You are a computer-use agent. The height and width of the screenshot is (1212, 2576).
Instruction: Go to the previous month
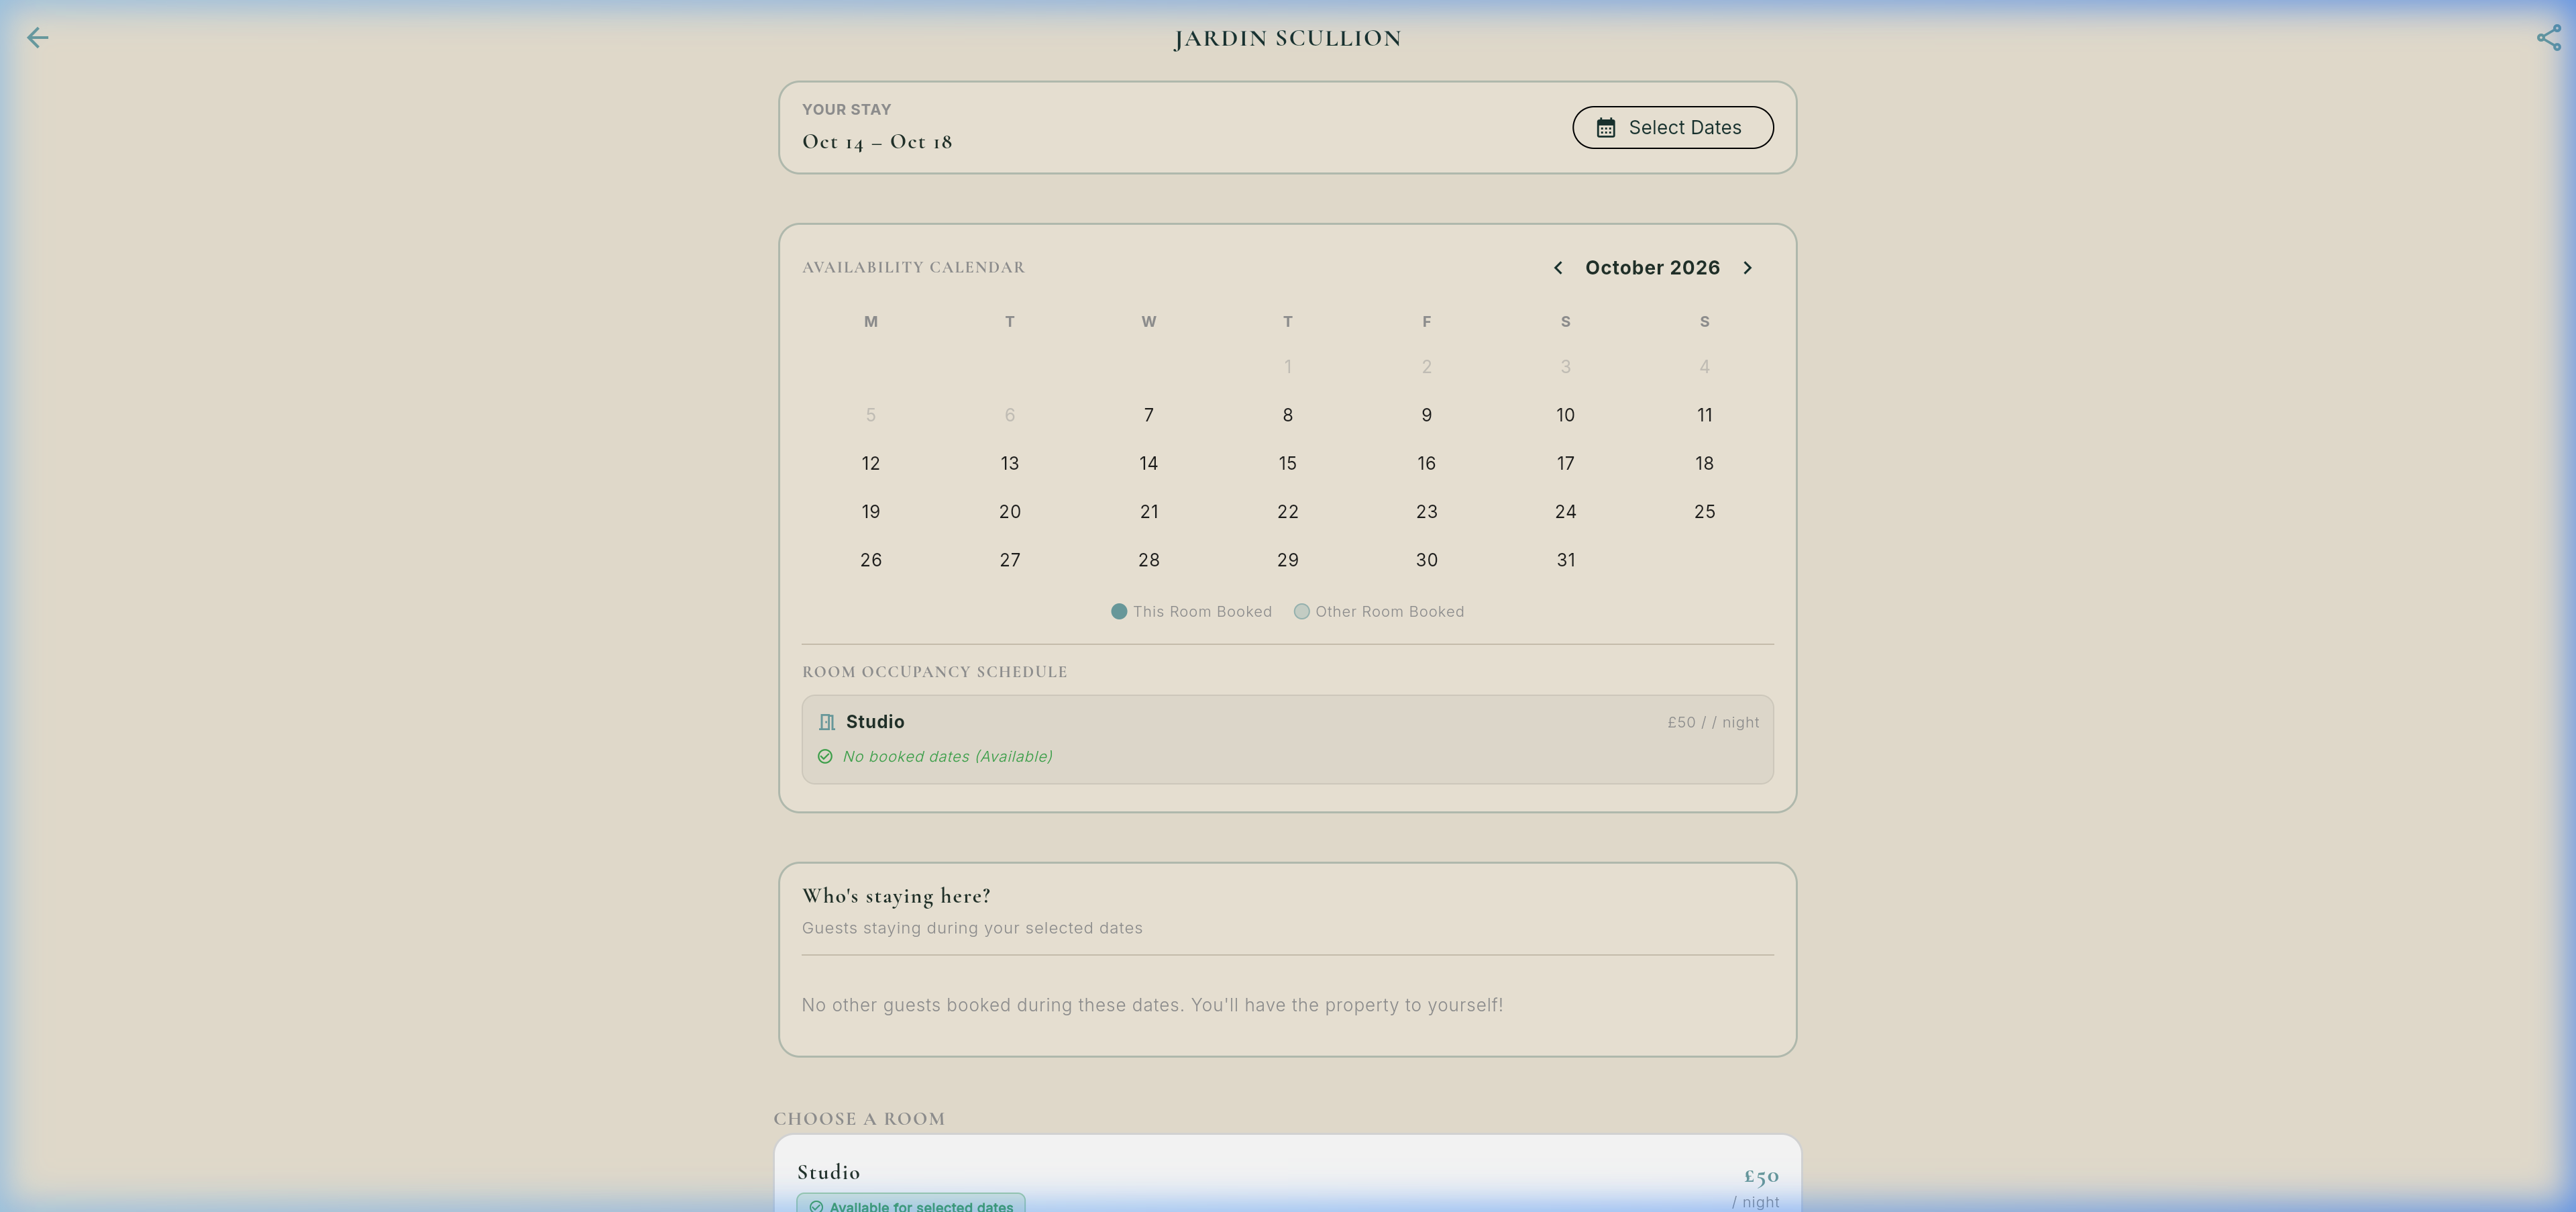(x=1557, y=268)
